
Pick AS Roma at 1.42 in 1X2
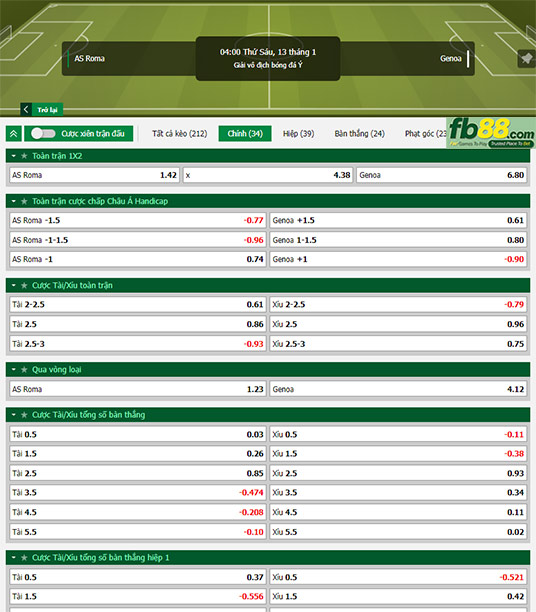click(94, 175)
